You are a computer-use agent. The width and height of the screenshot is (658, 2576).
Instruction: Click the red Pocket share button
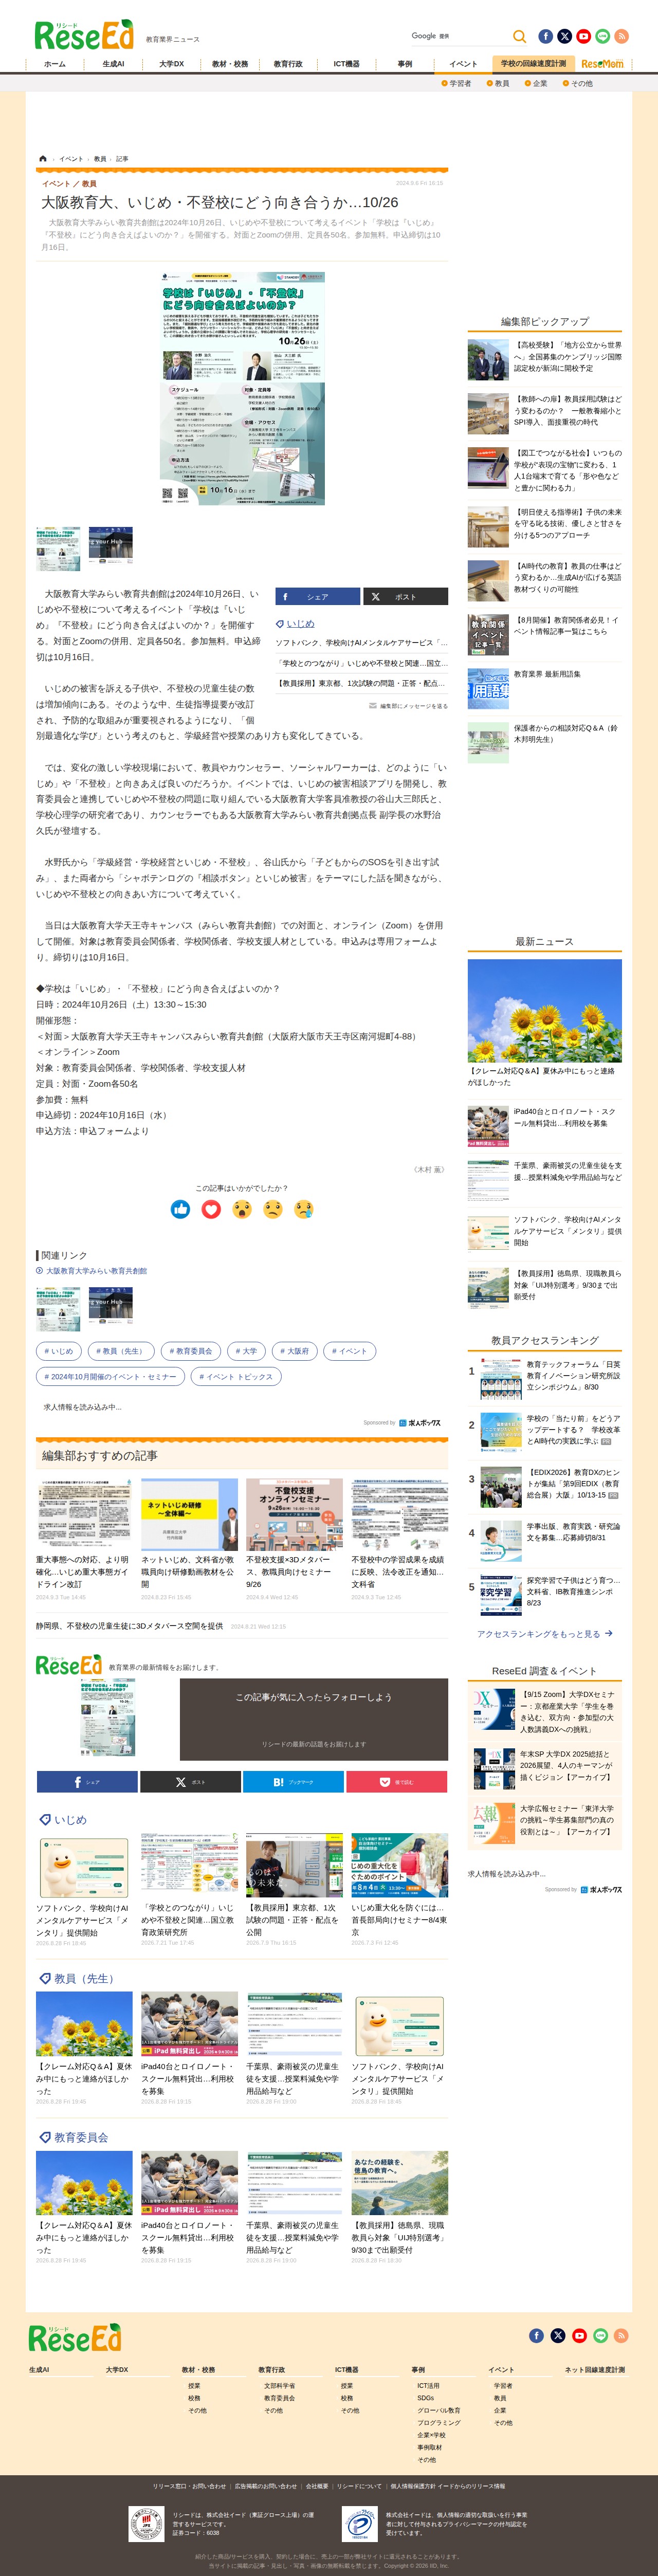[397, 1782]
